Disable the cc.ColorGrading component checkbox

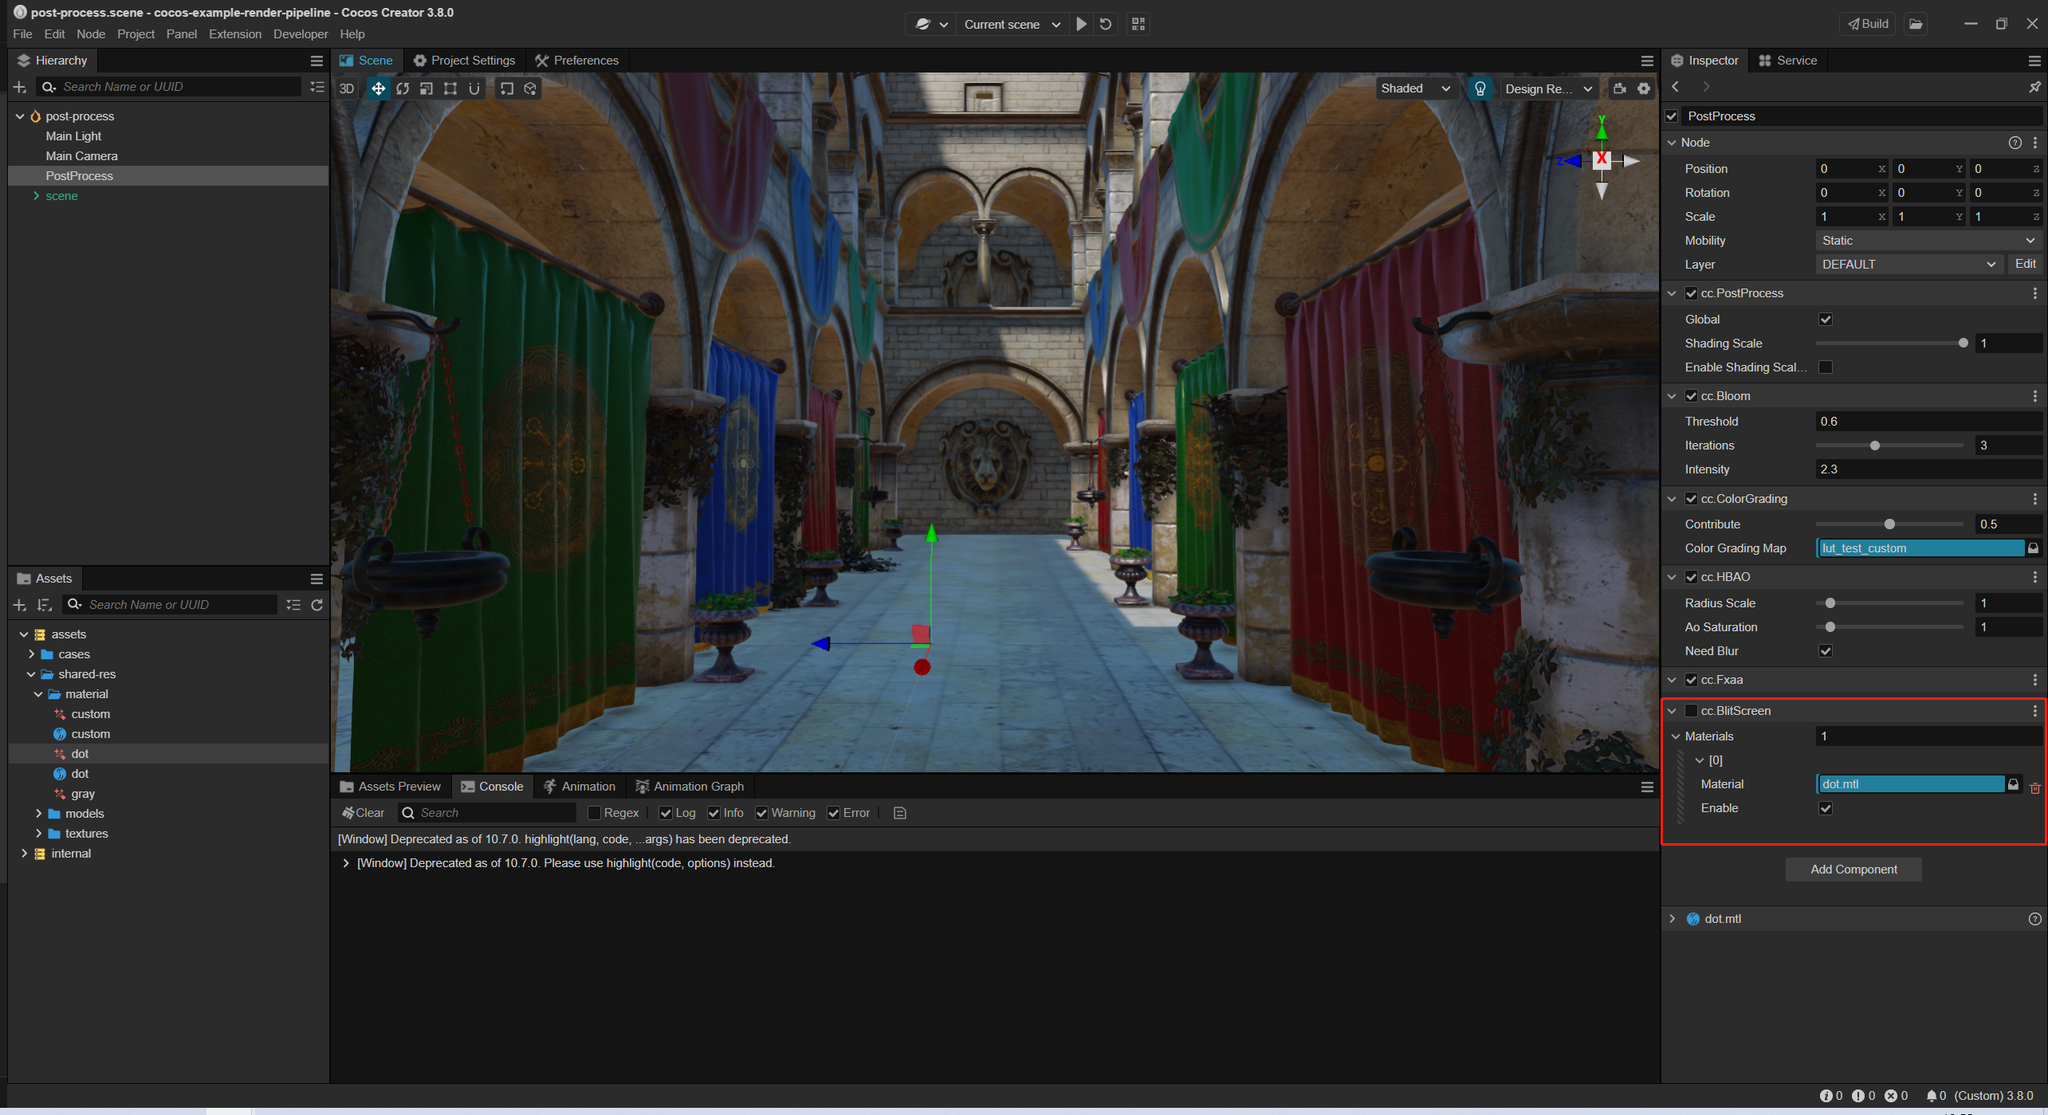click(x=1692, y=499)
